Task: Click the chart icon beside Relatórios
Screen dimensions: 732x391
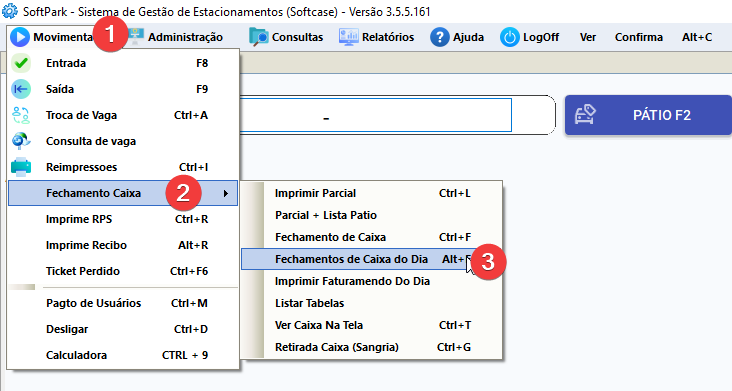Action: [x=349, y=37]
